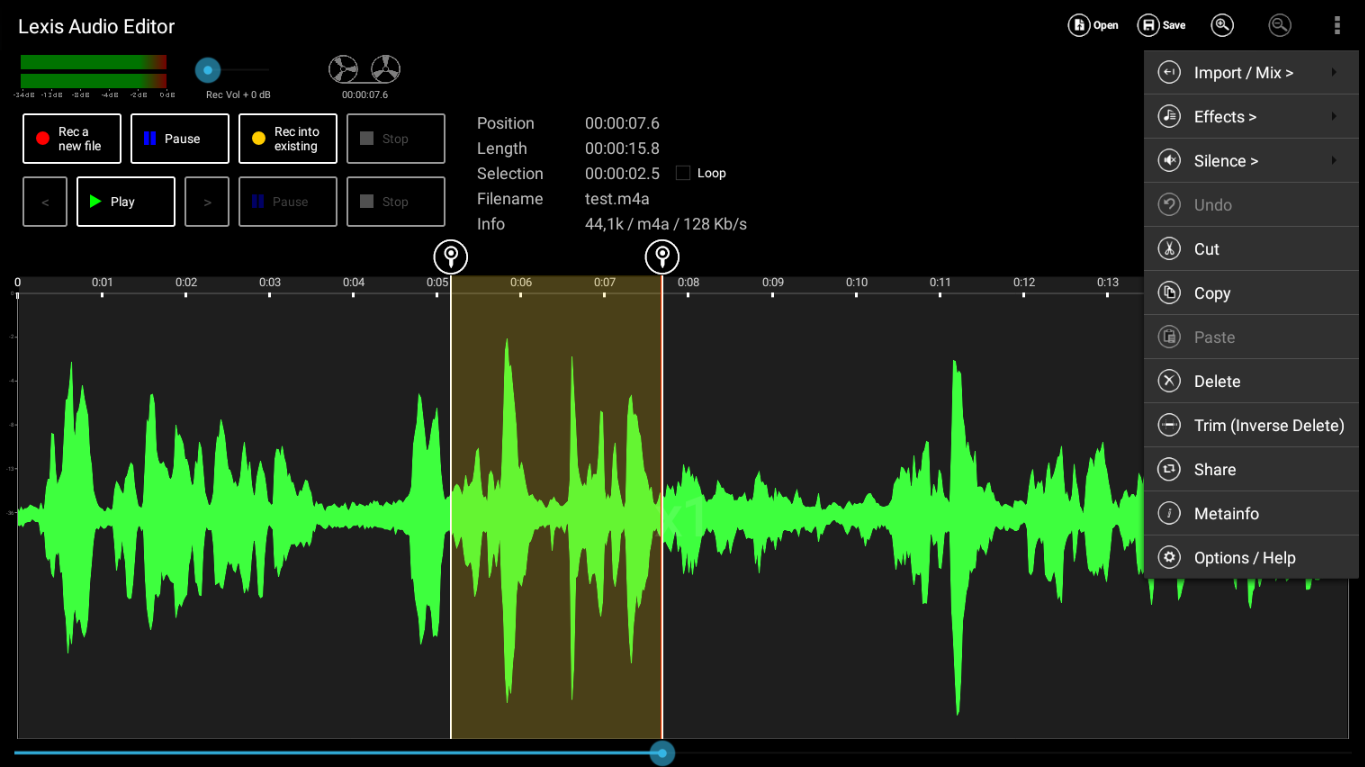The image size is (1365, 767).
Task: Click the playback Pause button
Action: (288, 202)
